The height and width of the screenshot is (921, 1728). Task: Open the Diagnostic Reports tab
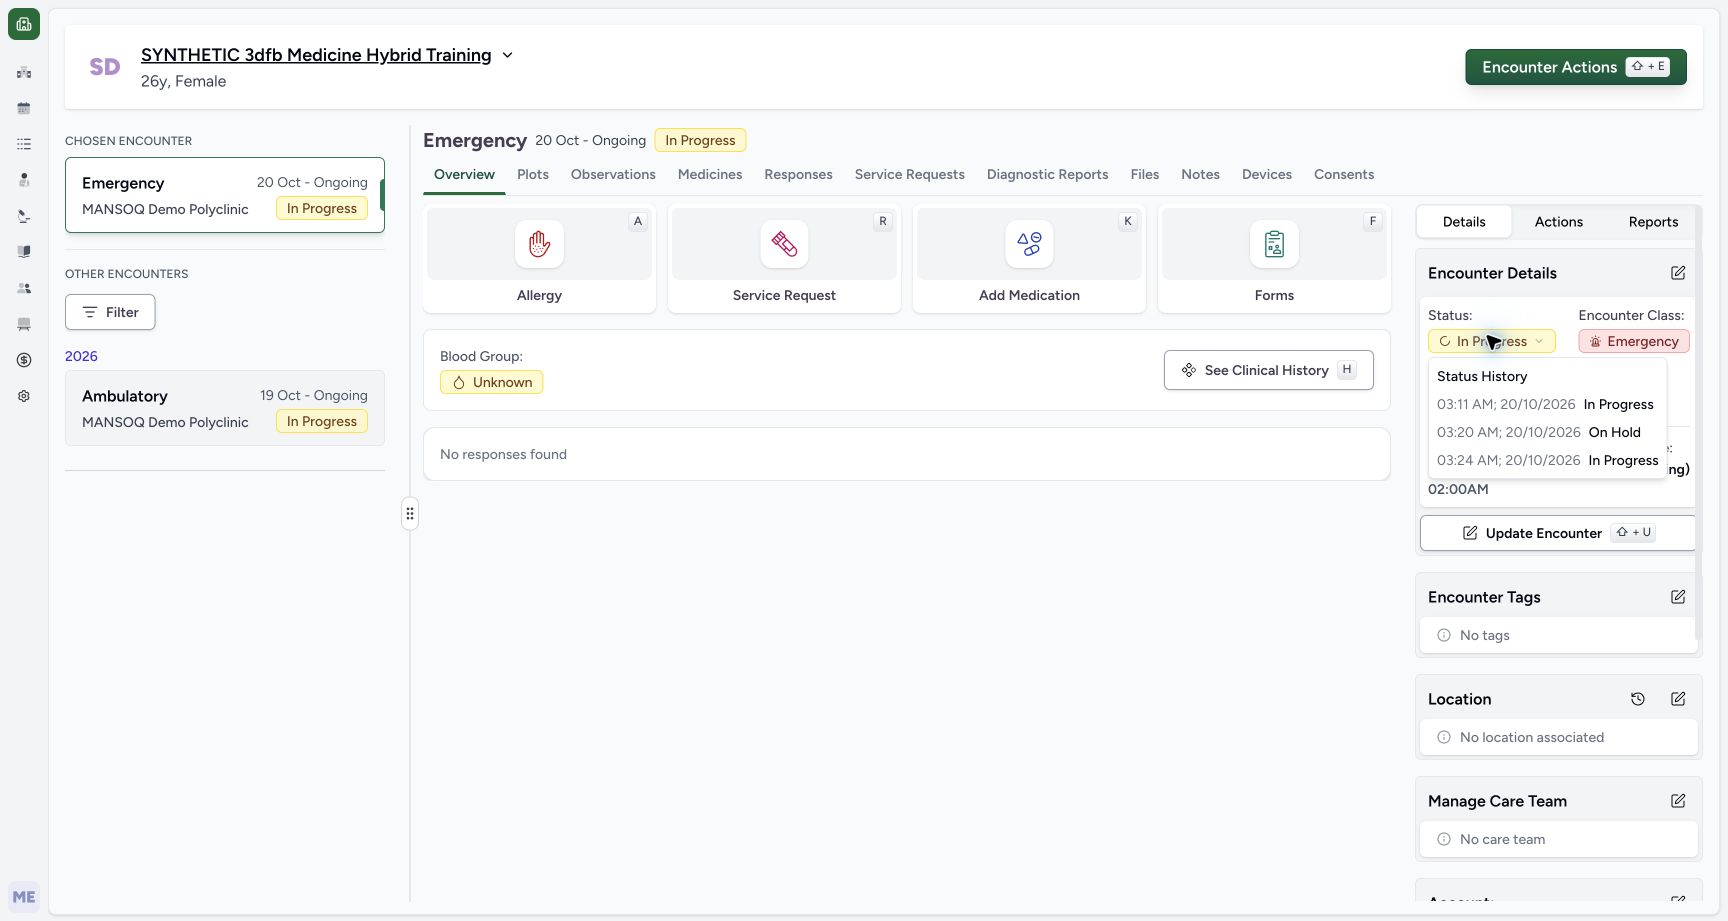pyautogui.click(x=1047, y=174)
